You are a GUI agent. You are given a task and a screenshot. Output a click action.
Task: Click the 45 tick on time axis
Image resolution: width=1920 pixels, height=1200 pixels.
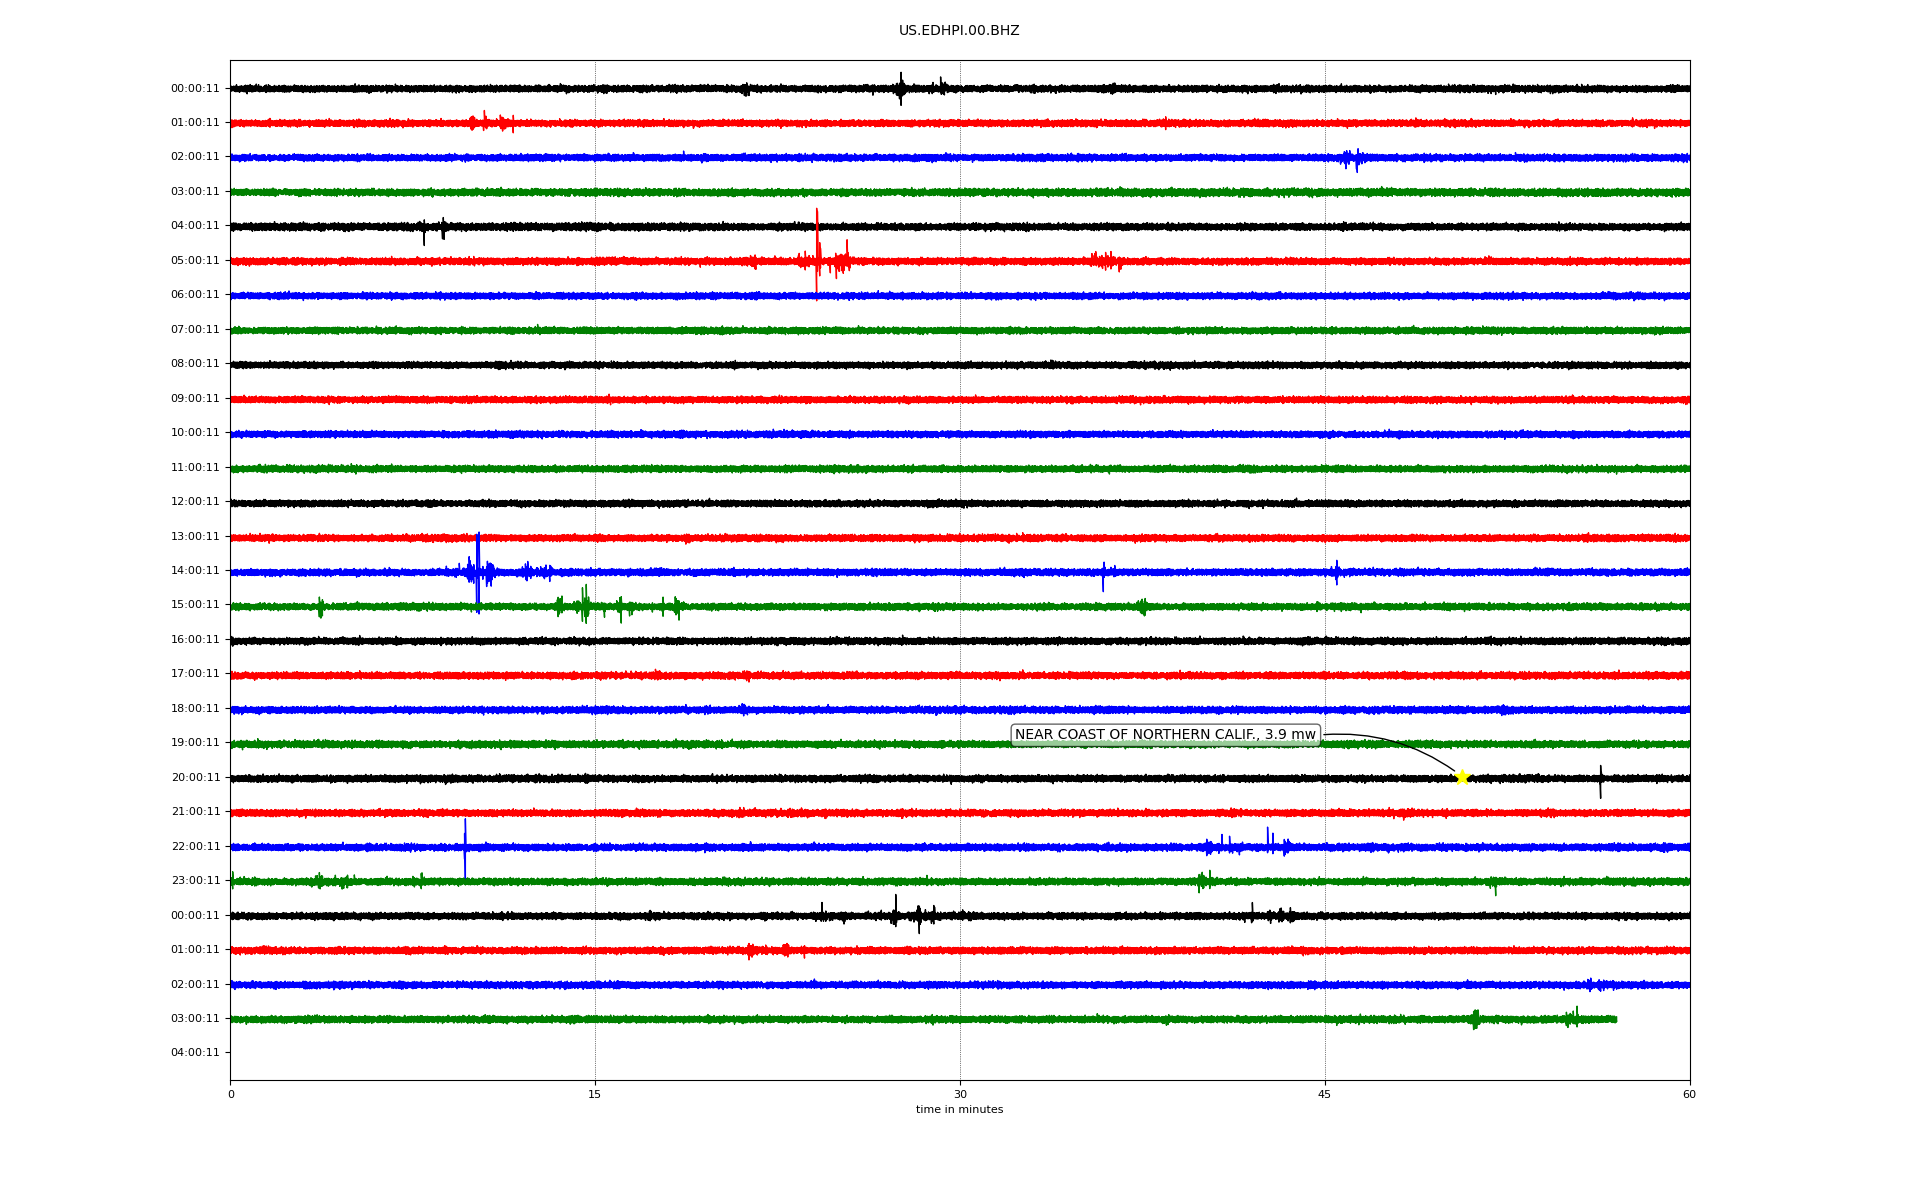point(1325,1095)
